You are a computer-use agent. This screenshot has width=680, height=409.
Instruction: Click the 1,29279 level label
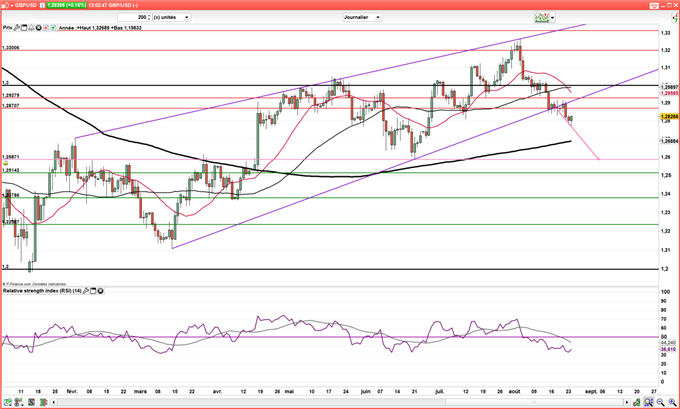11,95
